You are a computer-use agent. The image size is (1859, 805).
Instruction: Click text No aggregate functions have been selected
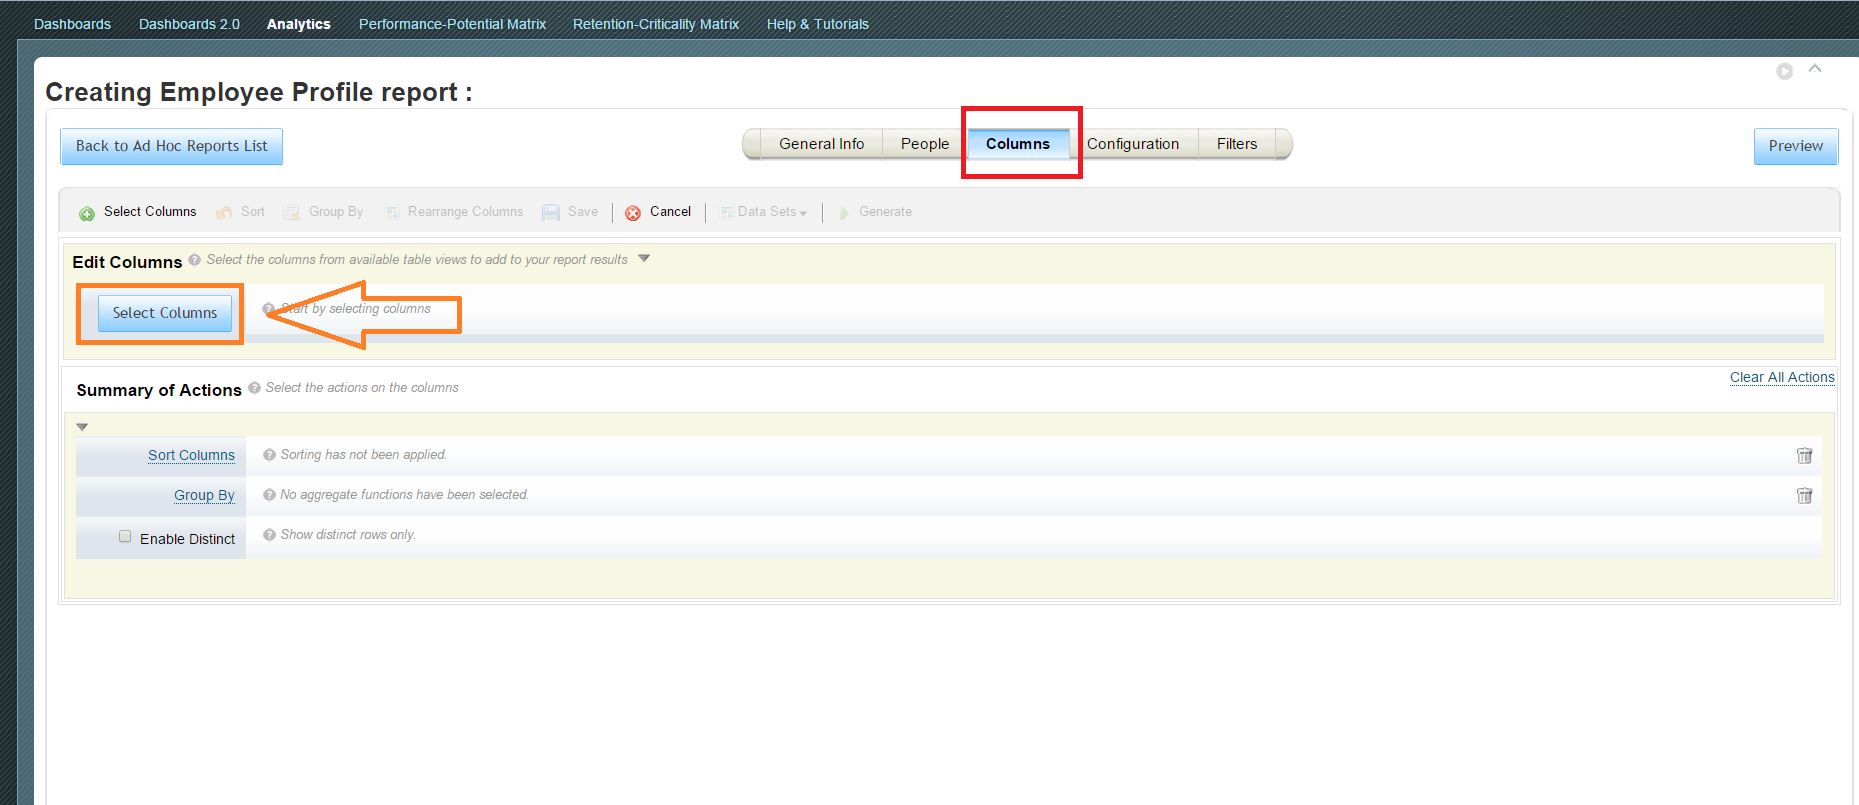point(404,495)
